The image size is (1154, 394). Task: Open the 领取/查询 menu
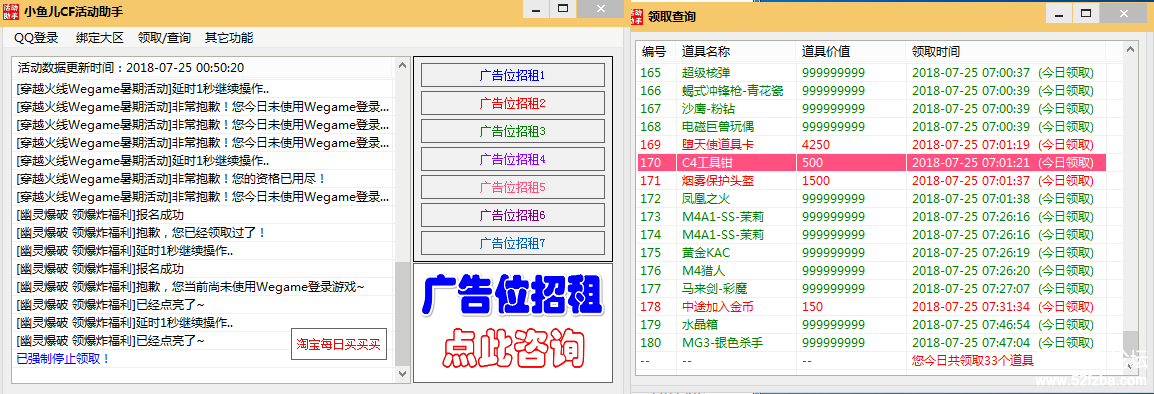coord(164,38)
